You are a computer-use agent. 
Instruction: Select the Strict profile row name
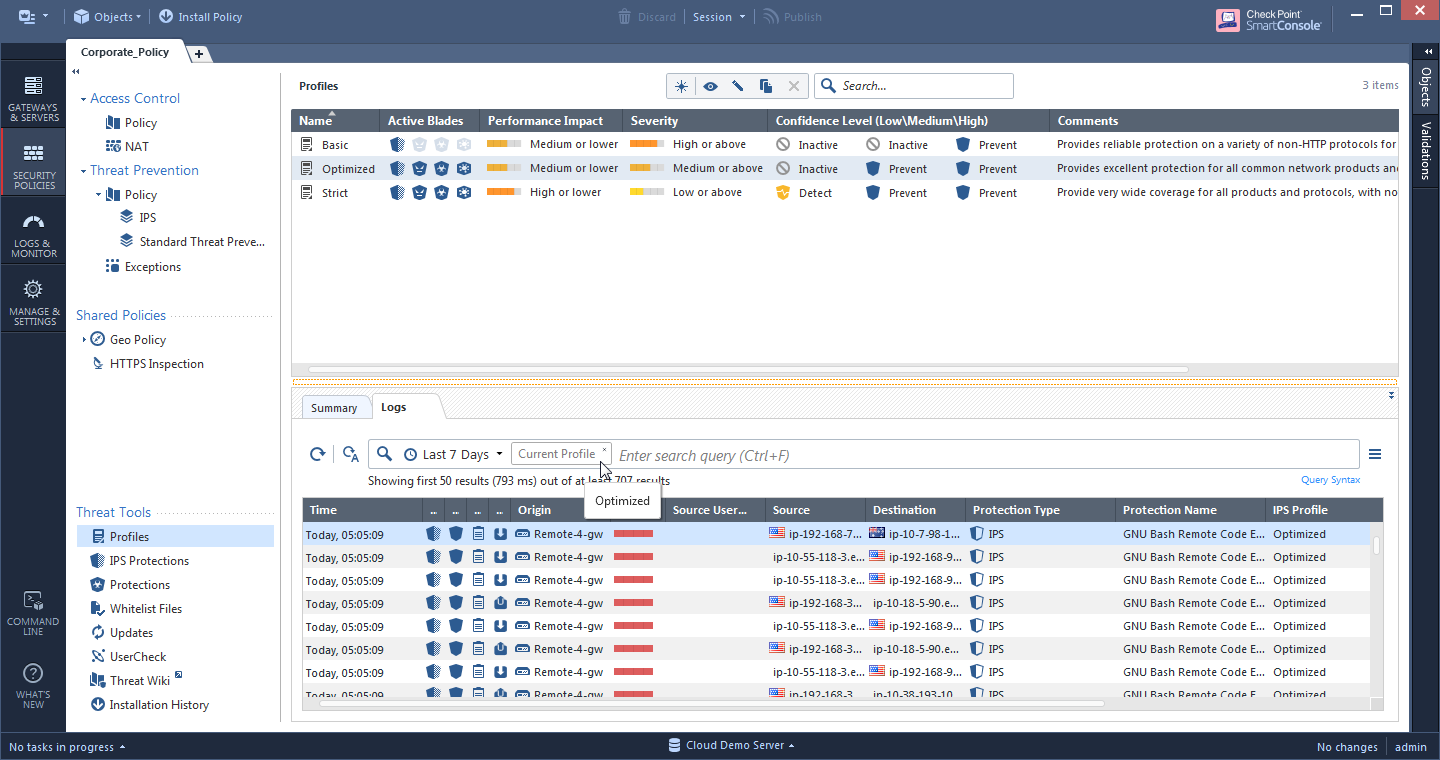tap(335, 193)
